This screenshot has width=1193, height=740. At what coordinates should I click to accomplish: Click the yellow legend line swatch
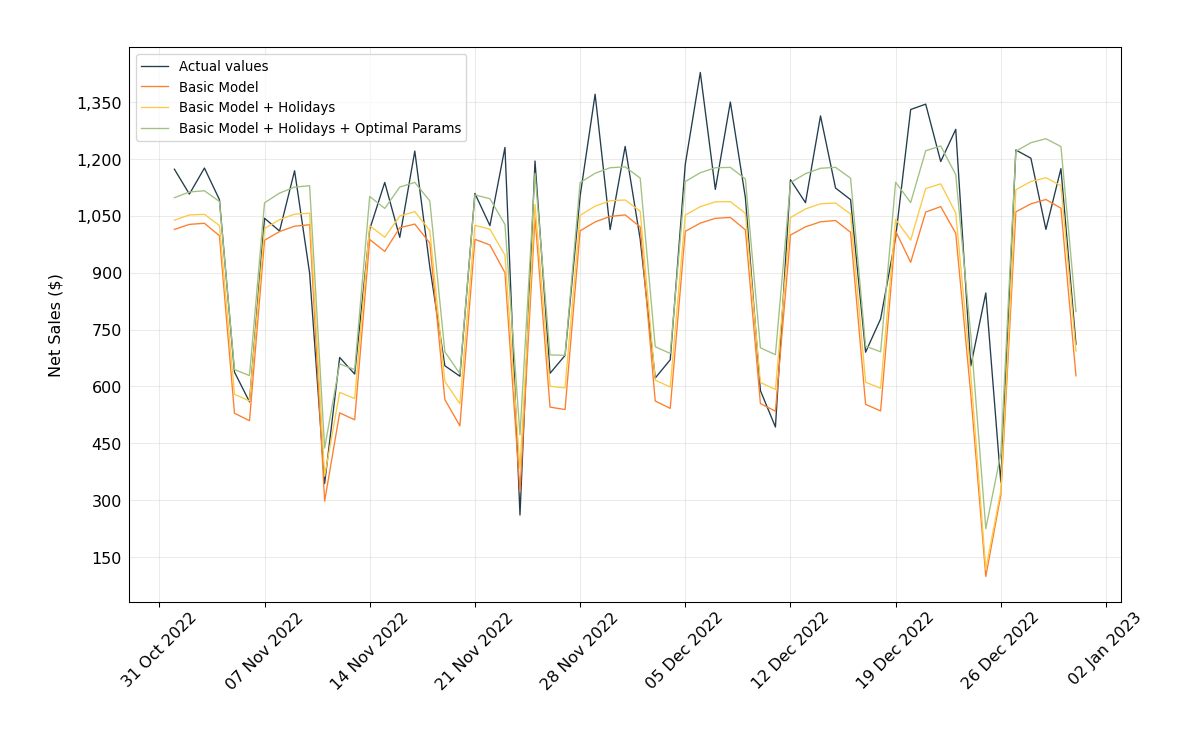(155, 108)
